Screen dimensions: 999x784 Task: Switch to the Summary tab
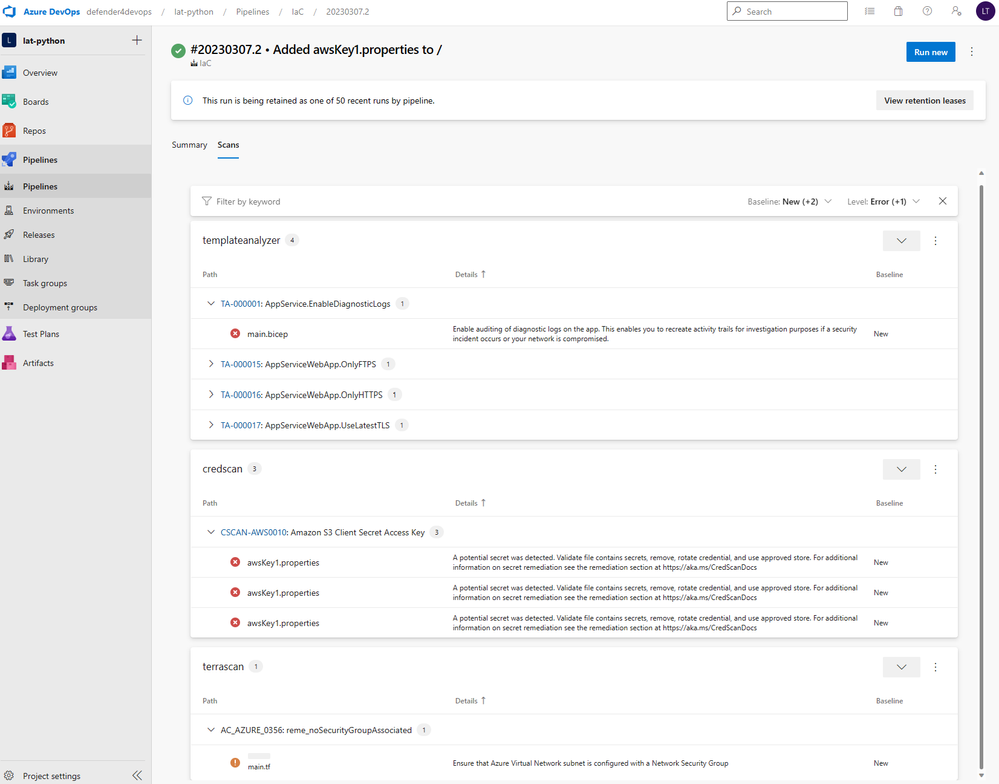pos(189,145)
